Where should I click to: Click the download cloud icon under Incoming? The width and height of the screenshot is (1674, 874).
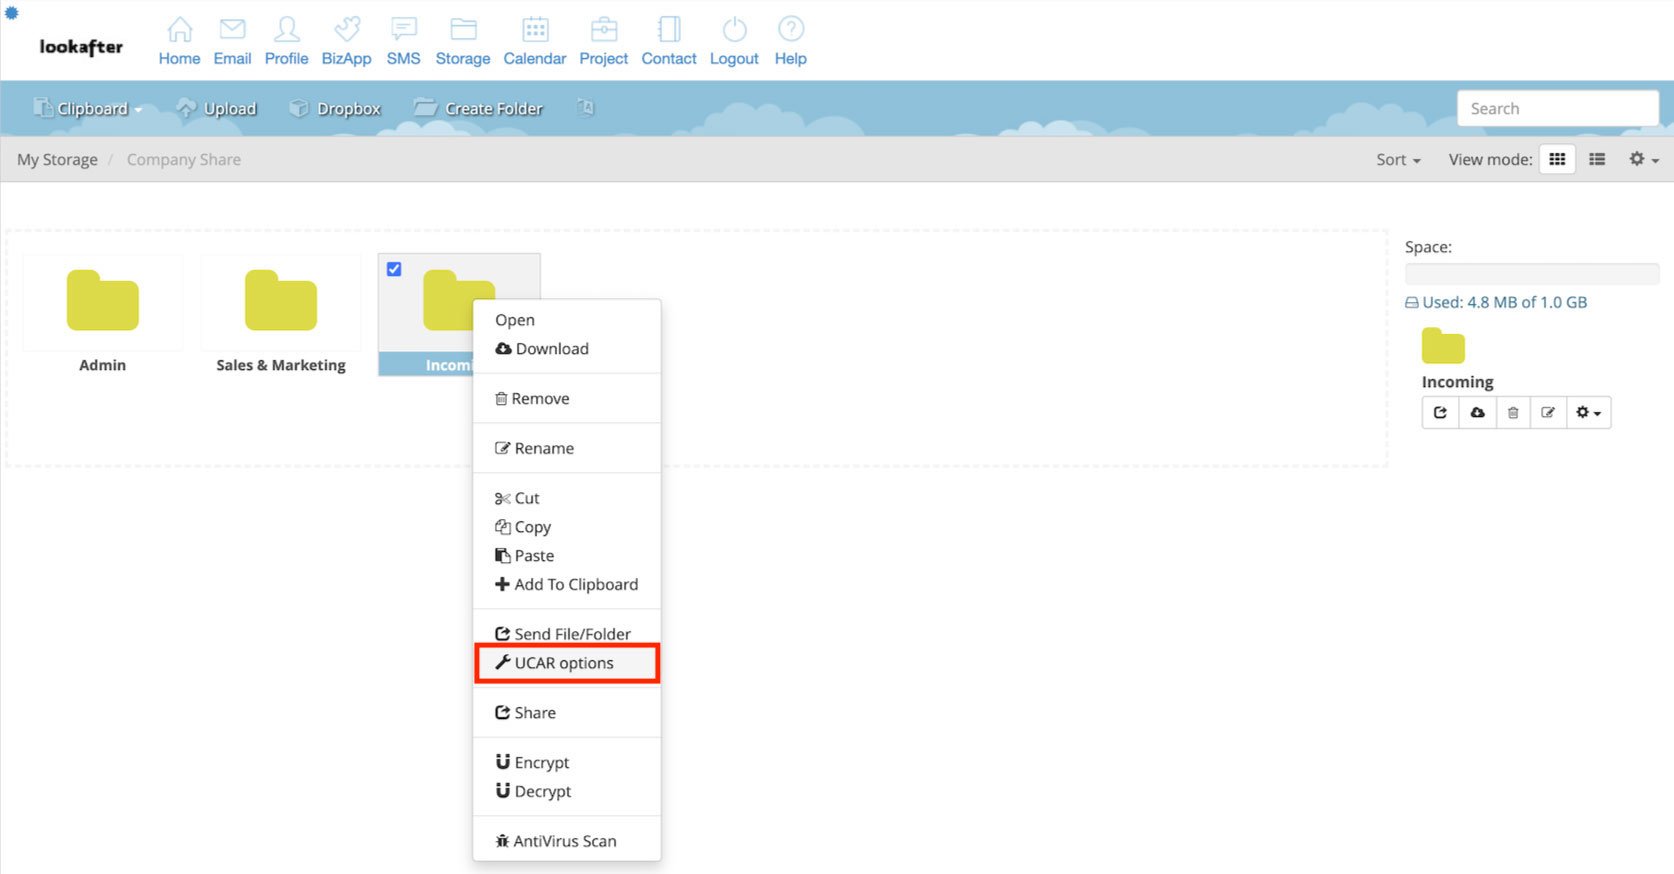pos(1477,412)
